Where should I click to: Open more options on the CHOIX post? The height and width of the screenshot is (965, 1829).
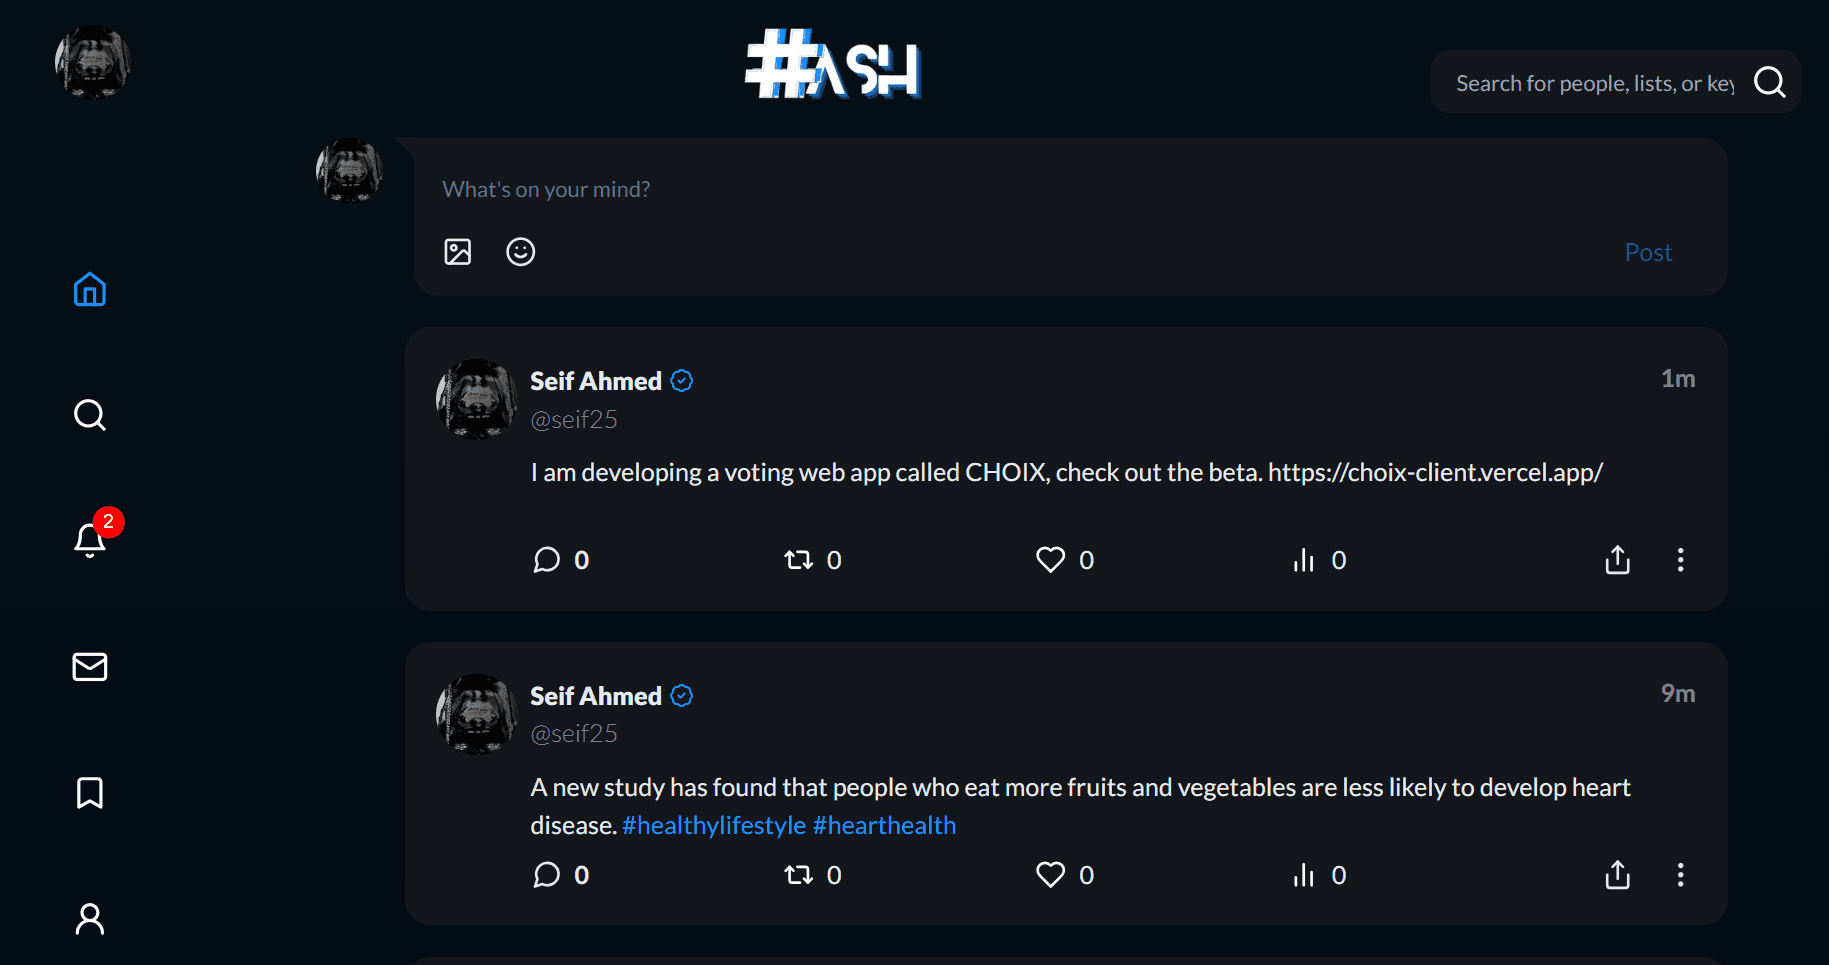1680,560
